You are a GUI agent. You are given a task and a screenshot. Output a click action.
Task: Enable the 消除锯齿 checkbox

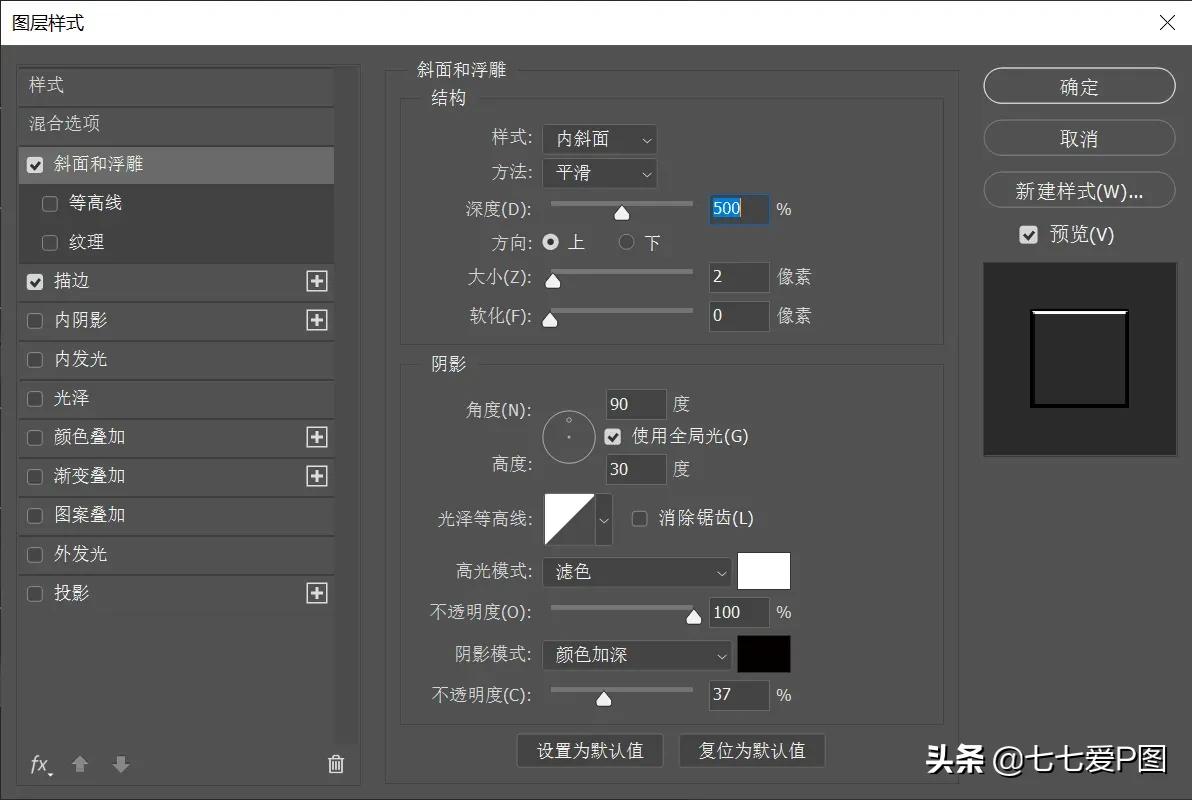[x=640, y=519]
